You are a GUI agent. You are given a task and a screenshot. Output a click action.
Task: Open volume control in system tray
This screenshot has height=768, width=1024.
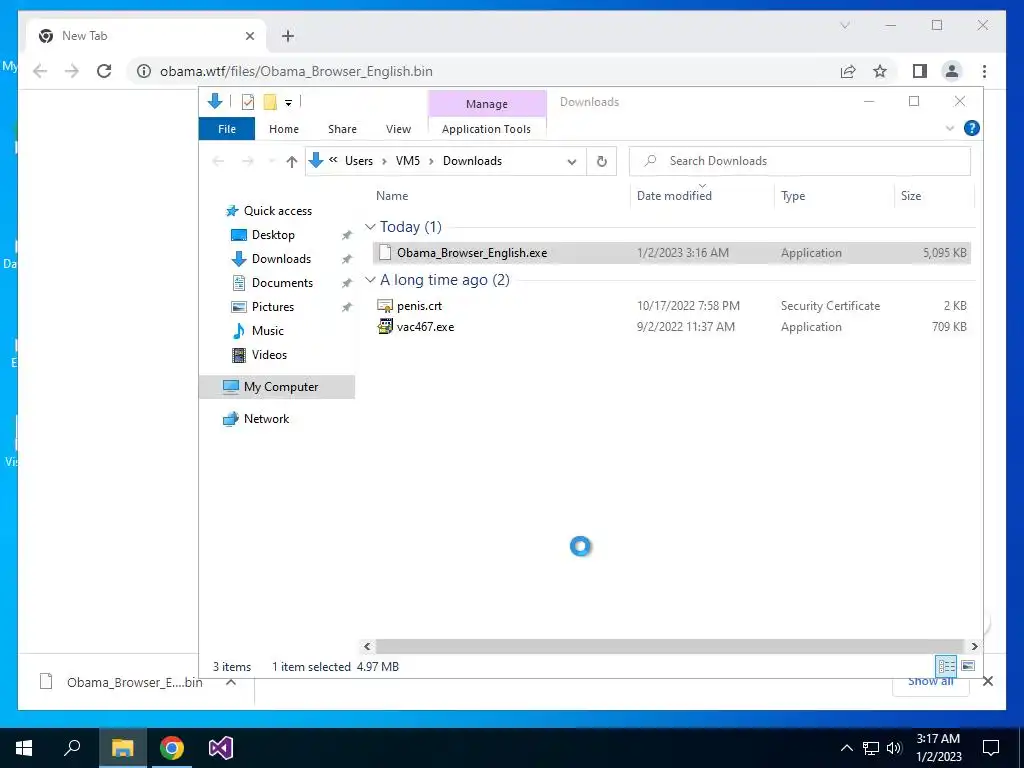tap(894, 748)
